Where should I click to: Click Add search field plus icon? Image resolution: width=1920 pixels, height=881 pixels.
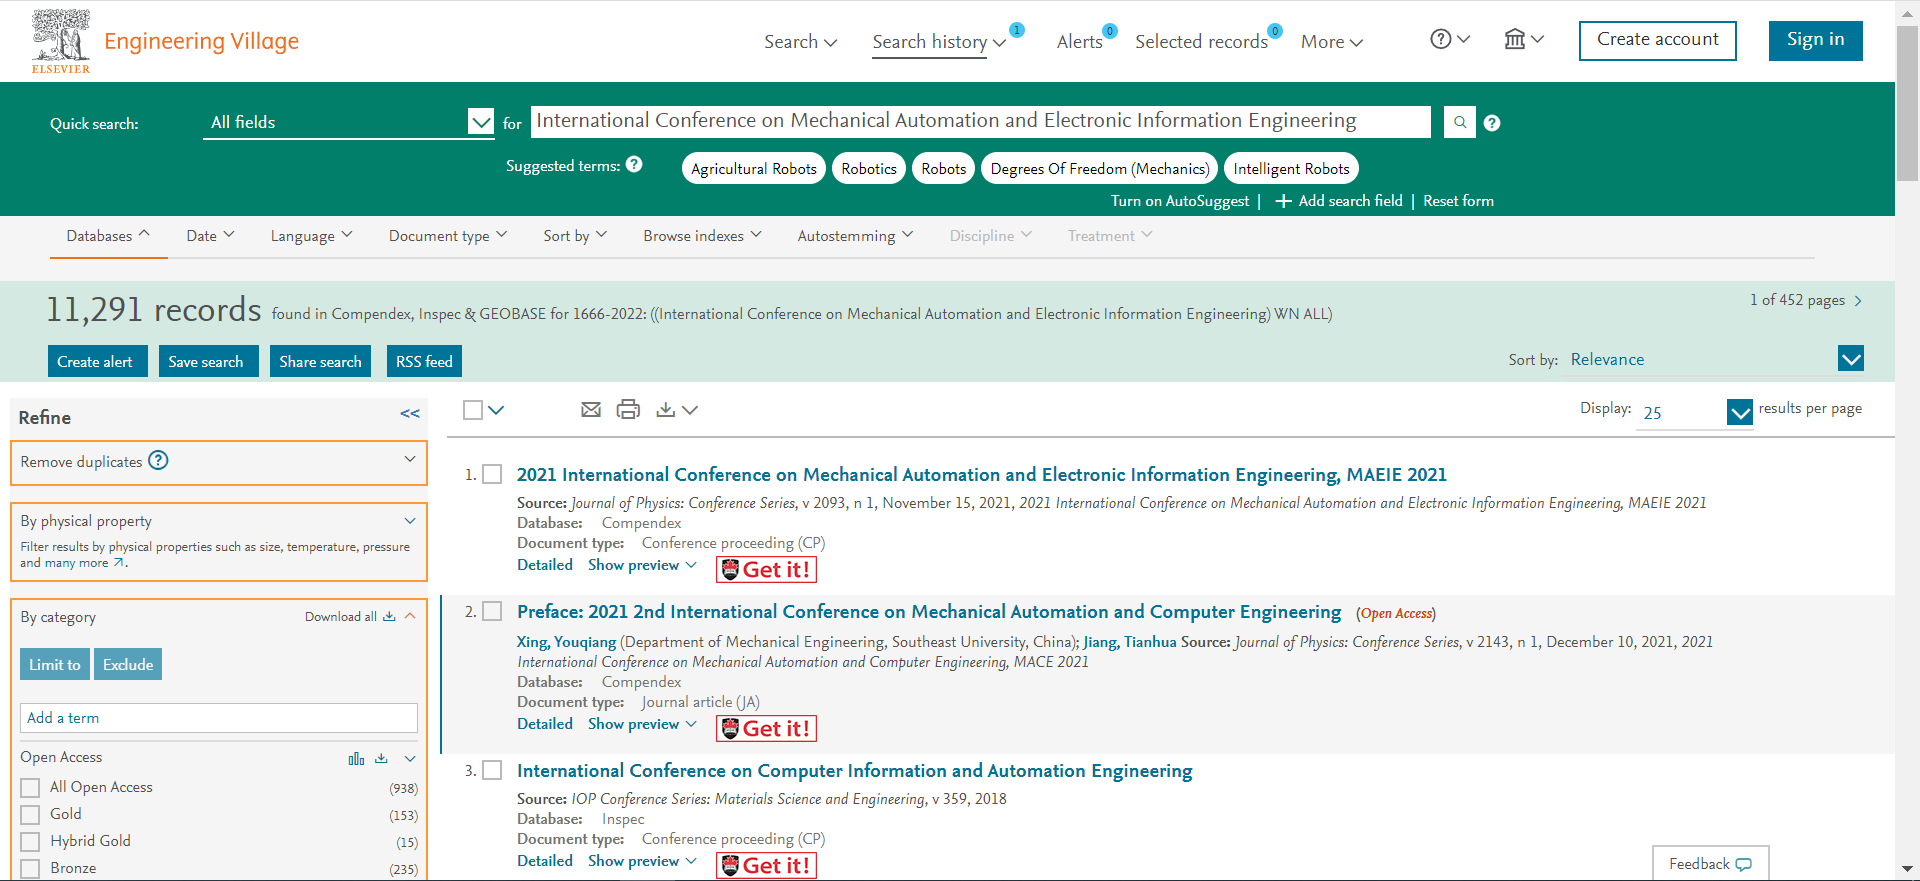[1284, 201]
